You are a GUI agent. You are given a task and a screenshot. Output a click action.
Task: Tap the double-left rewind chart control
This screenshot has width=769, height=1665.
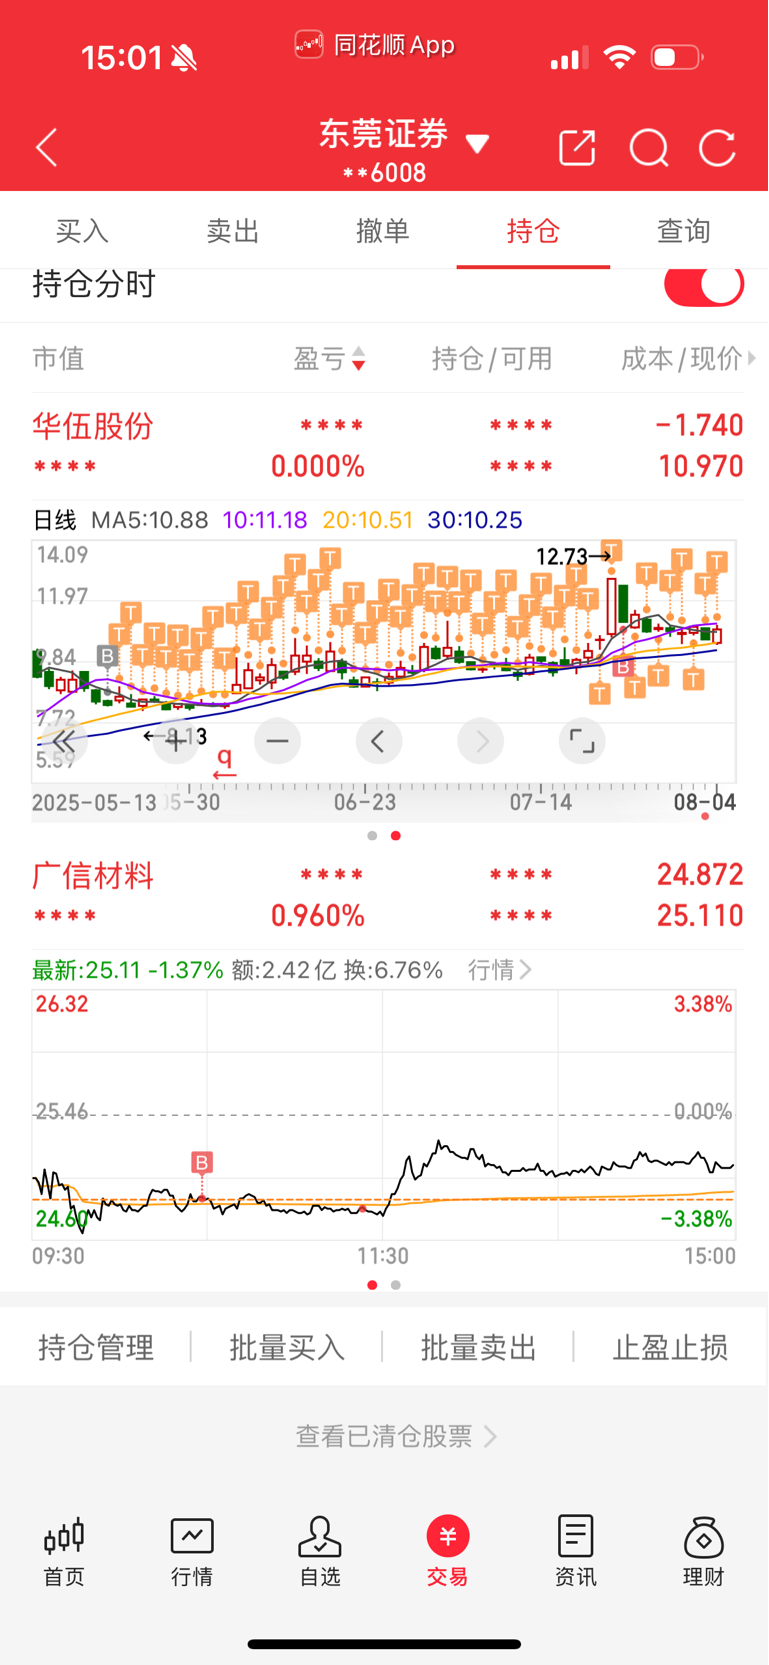pyautogui.click(x=63, y=741)
